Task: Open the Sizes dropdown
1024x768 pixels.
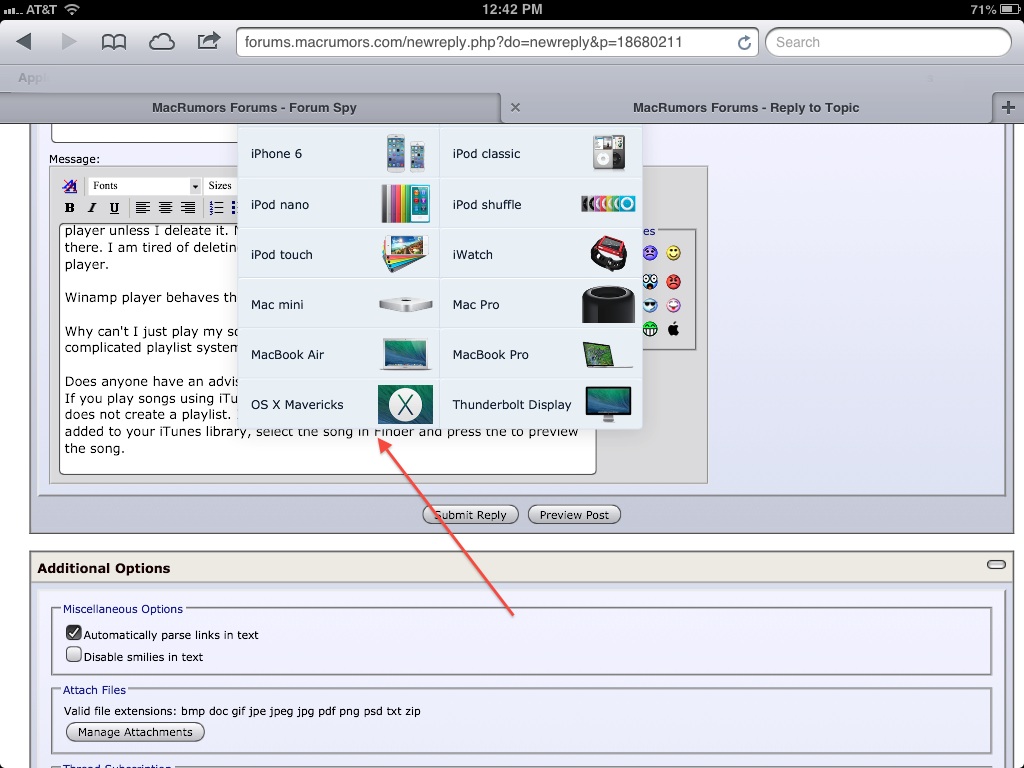Action: [221, 185]
